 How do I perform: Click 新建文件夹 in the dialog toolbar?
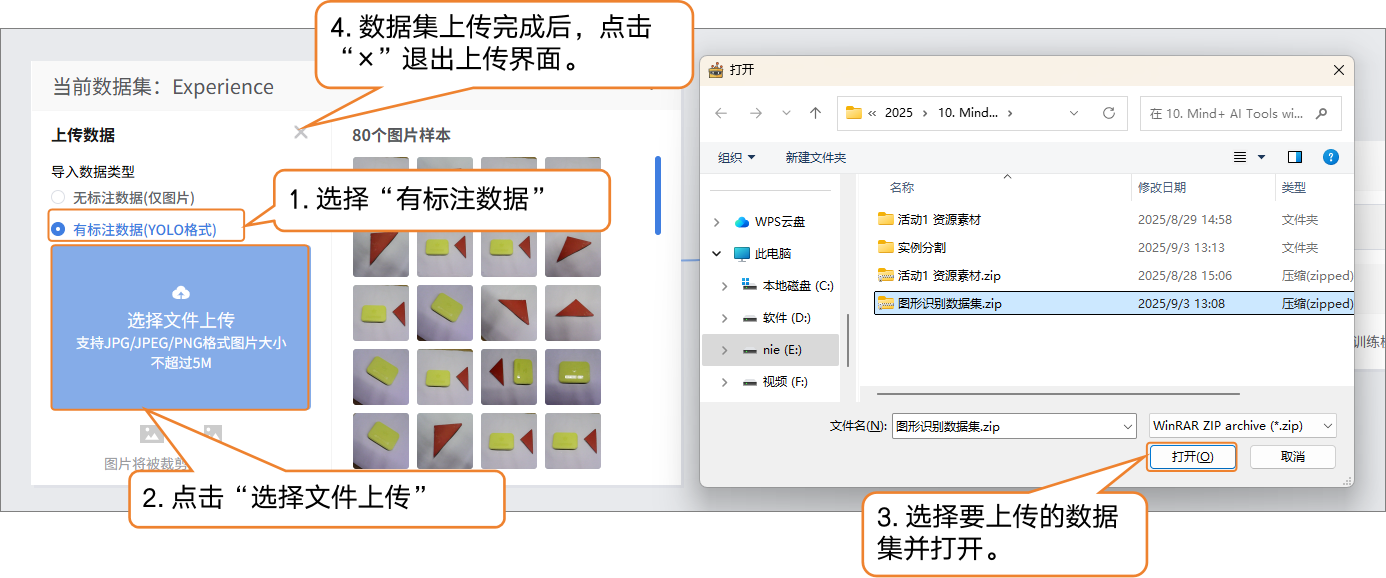click(x=815, y=158)
